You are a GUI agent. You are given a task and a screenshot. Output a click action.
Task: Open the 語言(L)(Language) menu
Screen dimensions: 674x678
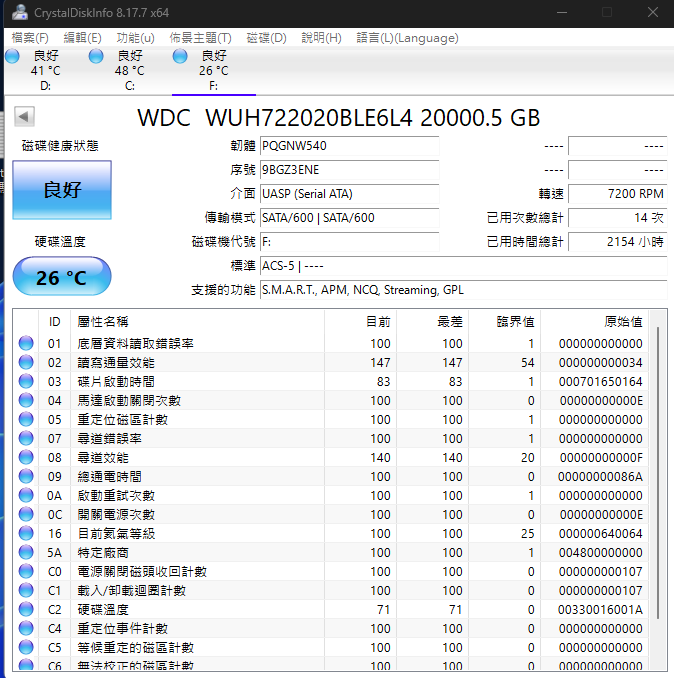pos(407,38)
